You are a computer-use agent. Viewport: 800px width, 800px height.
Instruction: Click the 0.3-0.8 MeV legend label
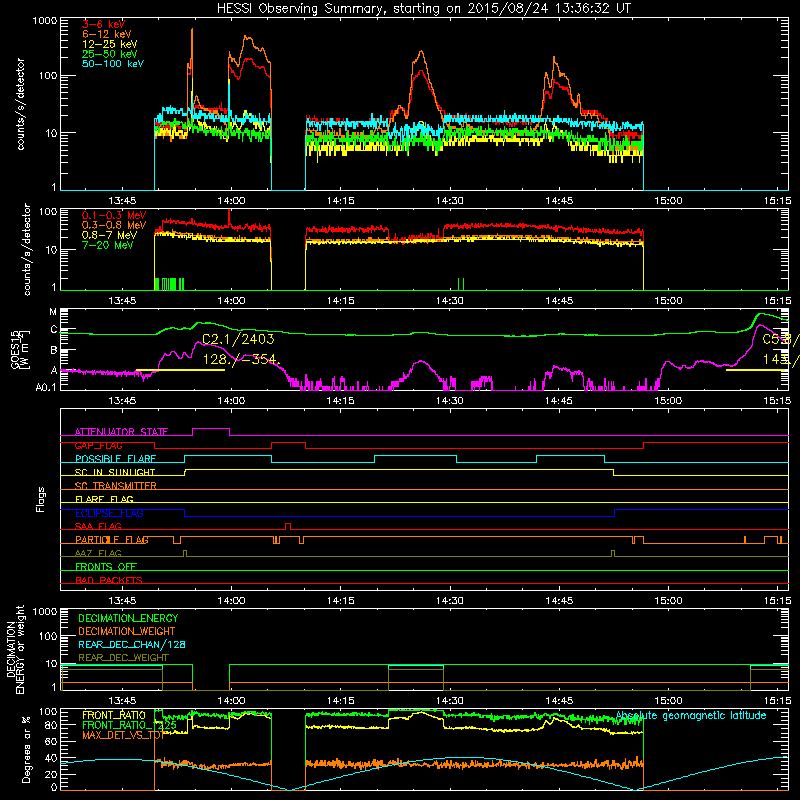click(x=114, y=225)
